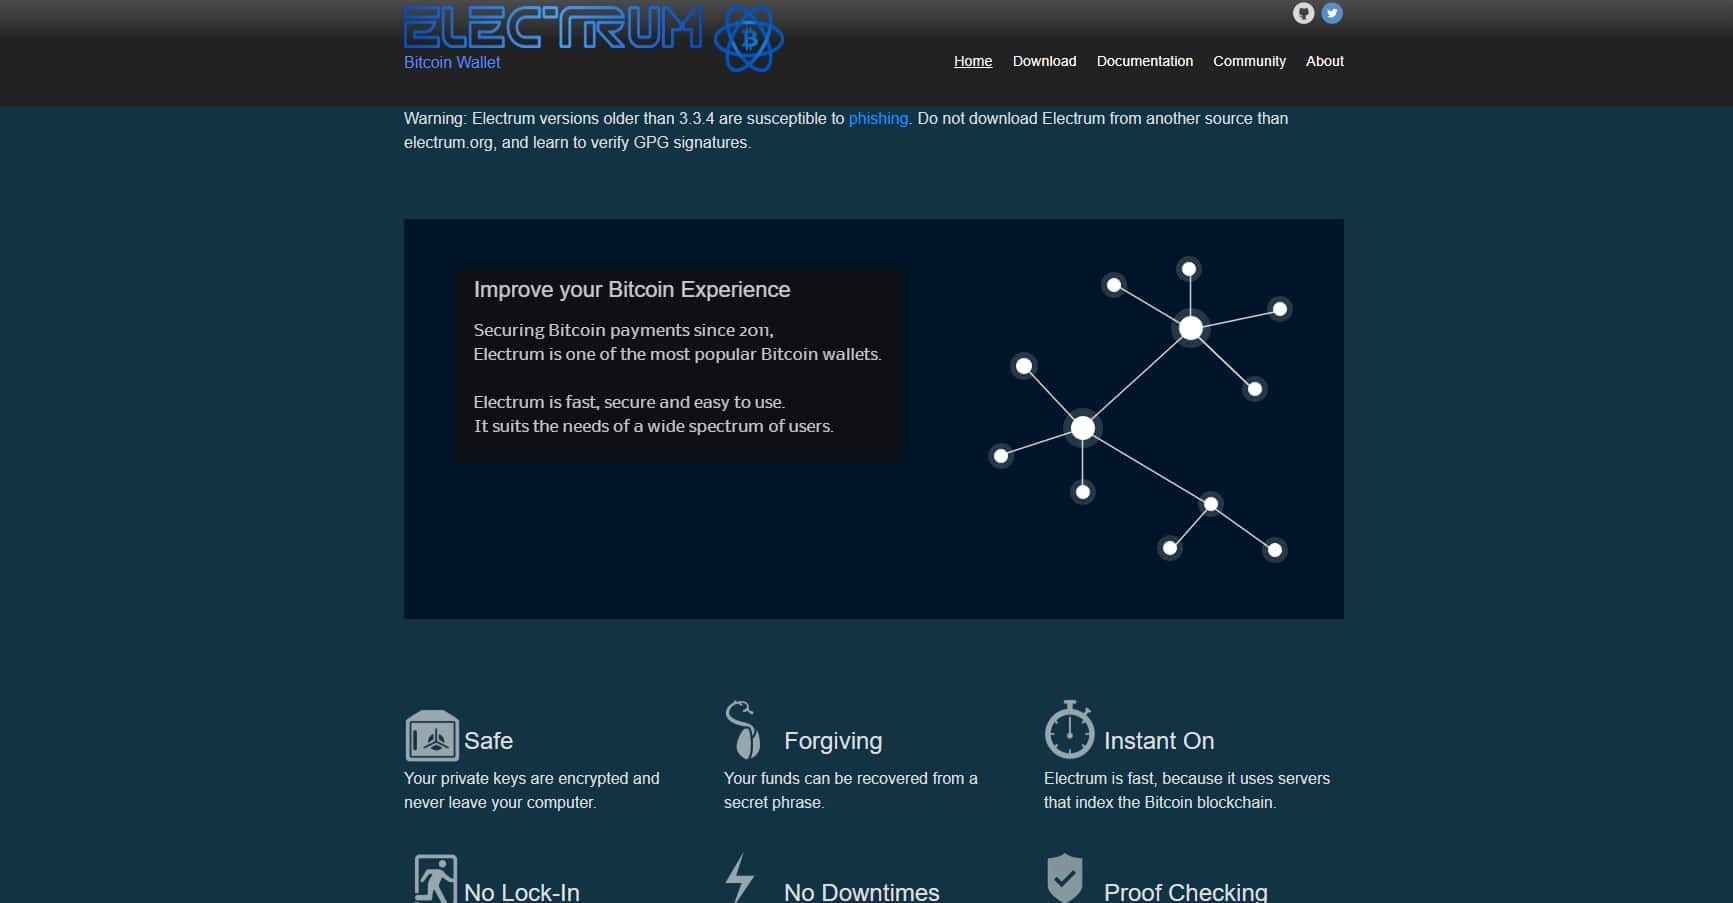Click the Safe vault icon
This screenshot has height=903, width=1733.
pyautogui.click(x=432, y=735)
